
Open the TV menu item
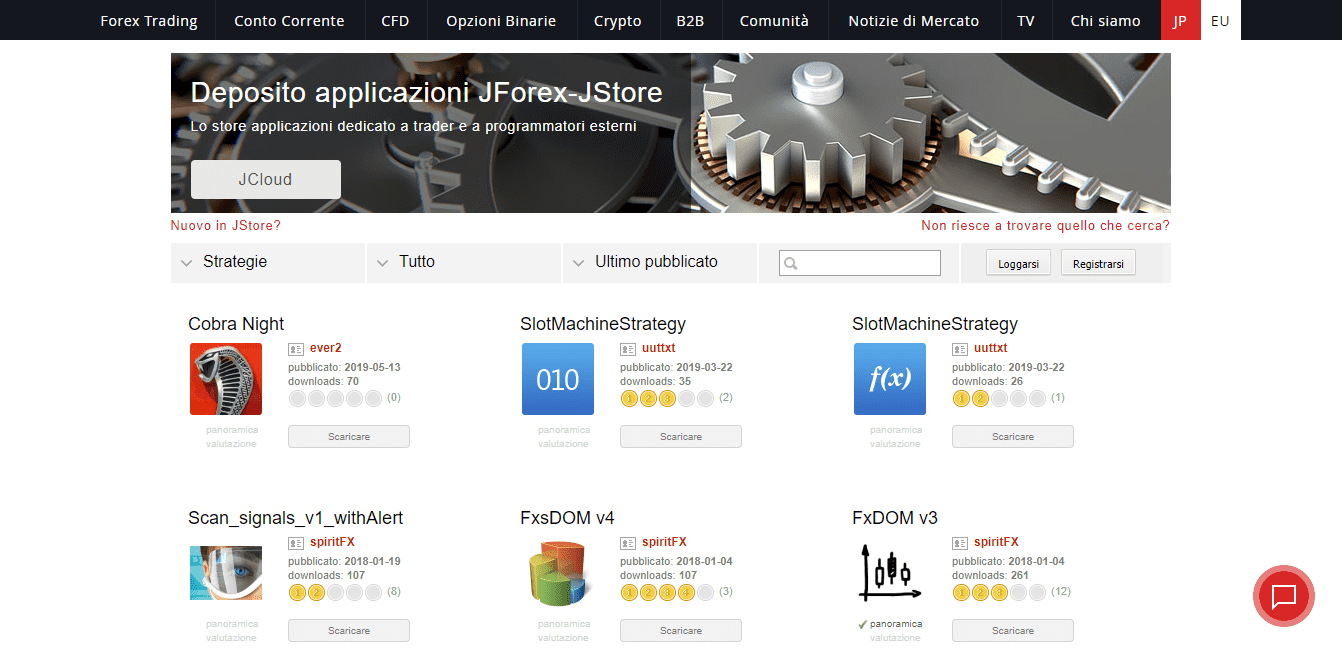pyautogui.click(x=1025, y=20)
